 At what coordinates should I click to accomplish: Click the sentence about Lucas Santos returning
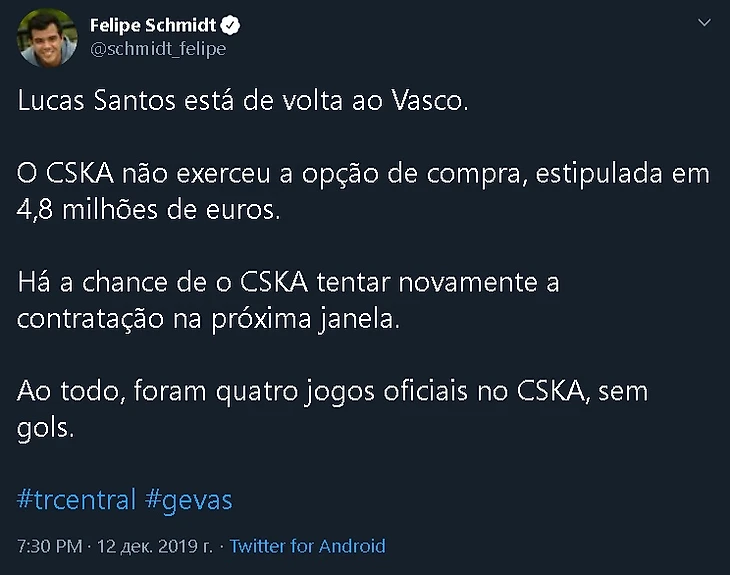(242, 102)
